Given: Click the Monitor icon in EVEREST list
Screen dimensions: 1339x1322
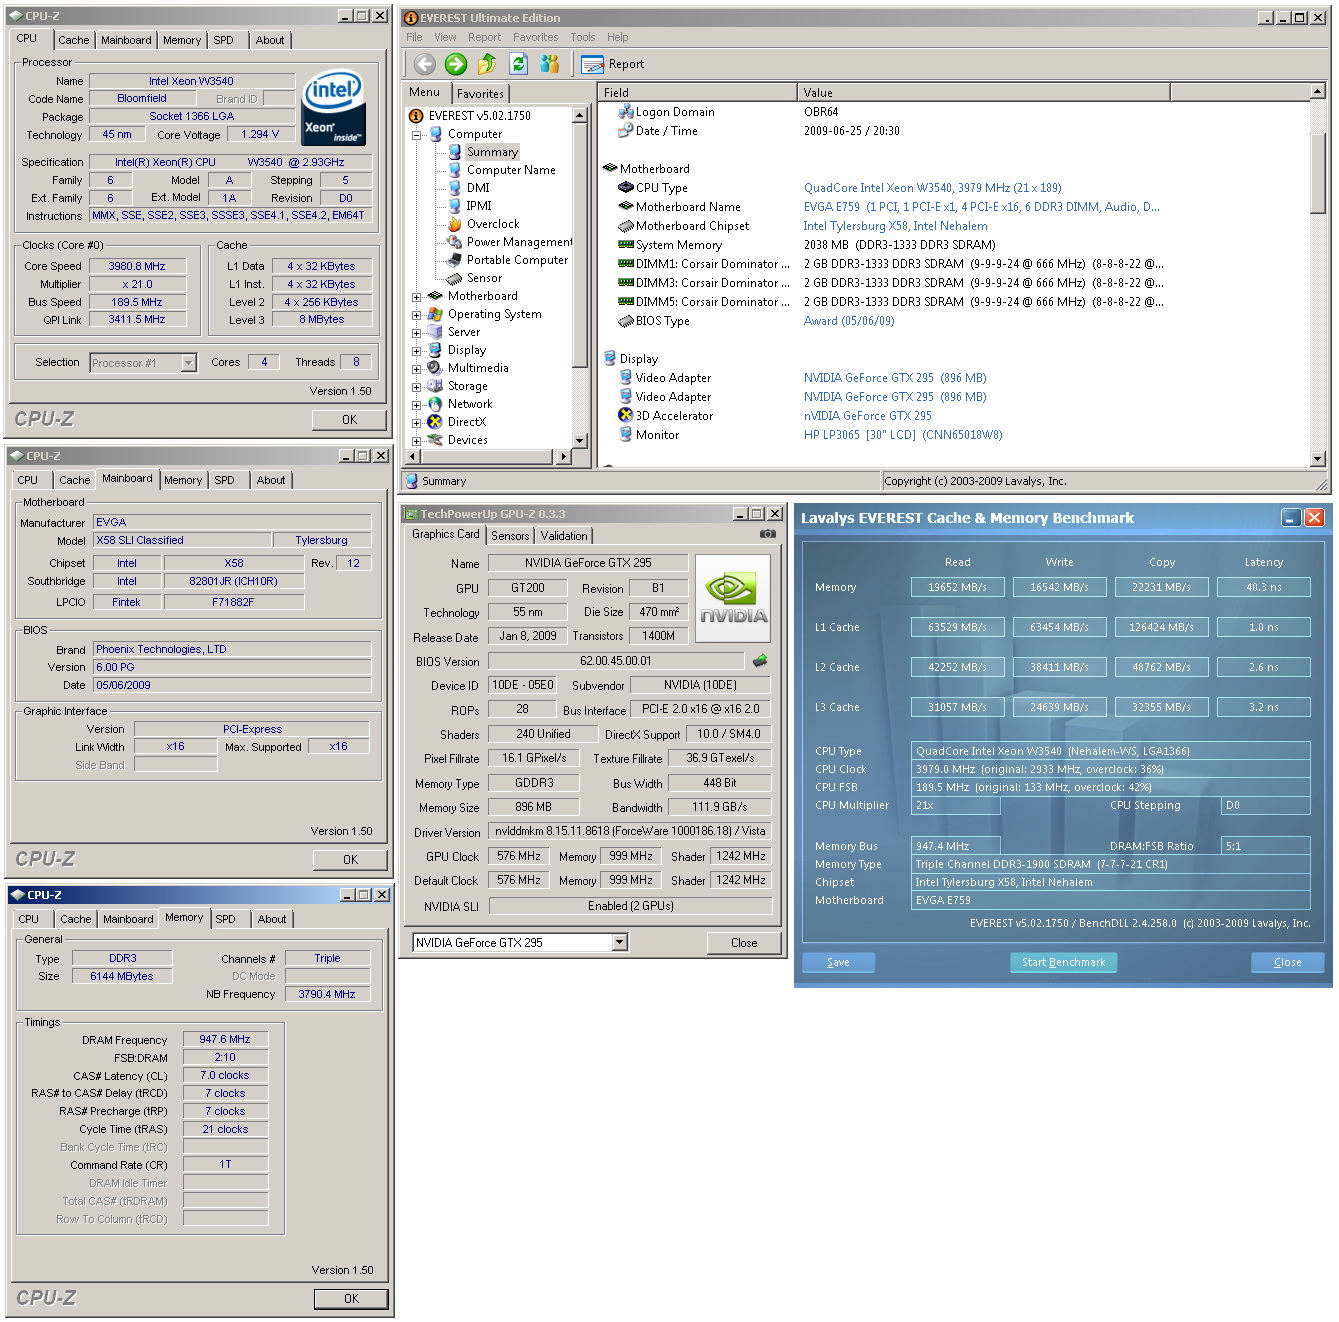Looking at the screenshot, I should 626,435.
